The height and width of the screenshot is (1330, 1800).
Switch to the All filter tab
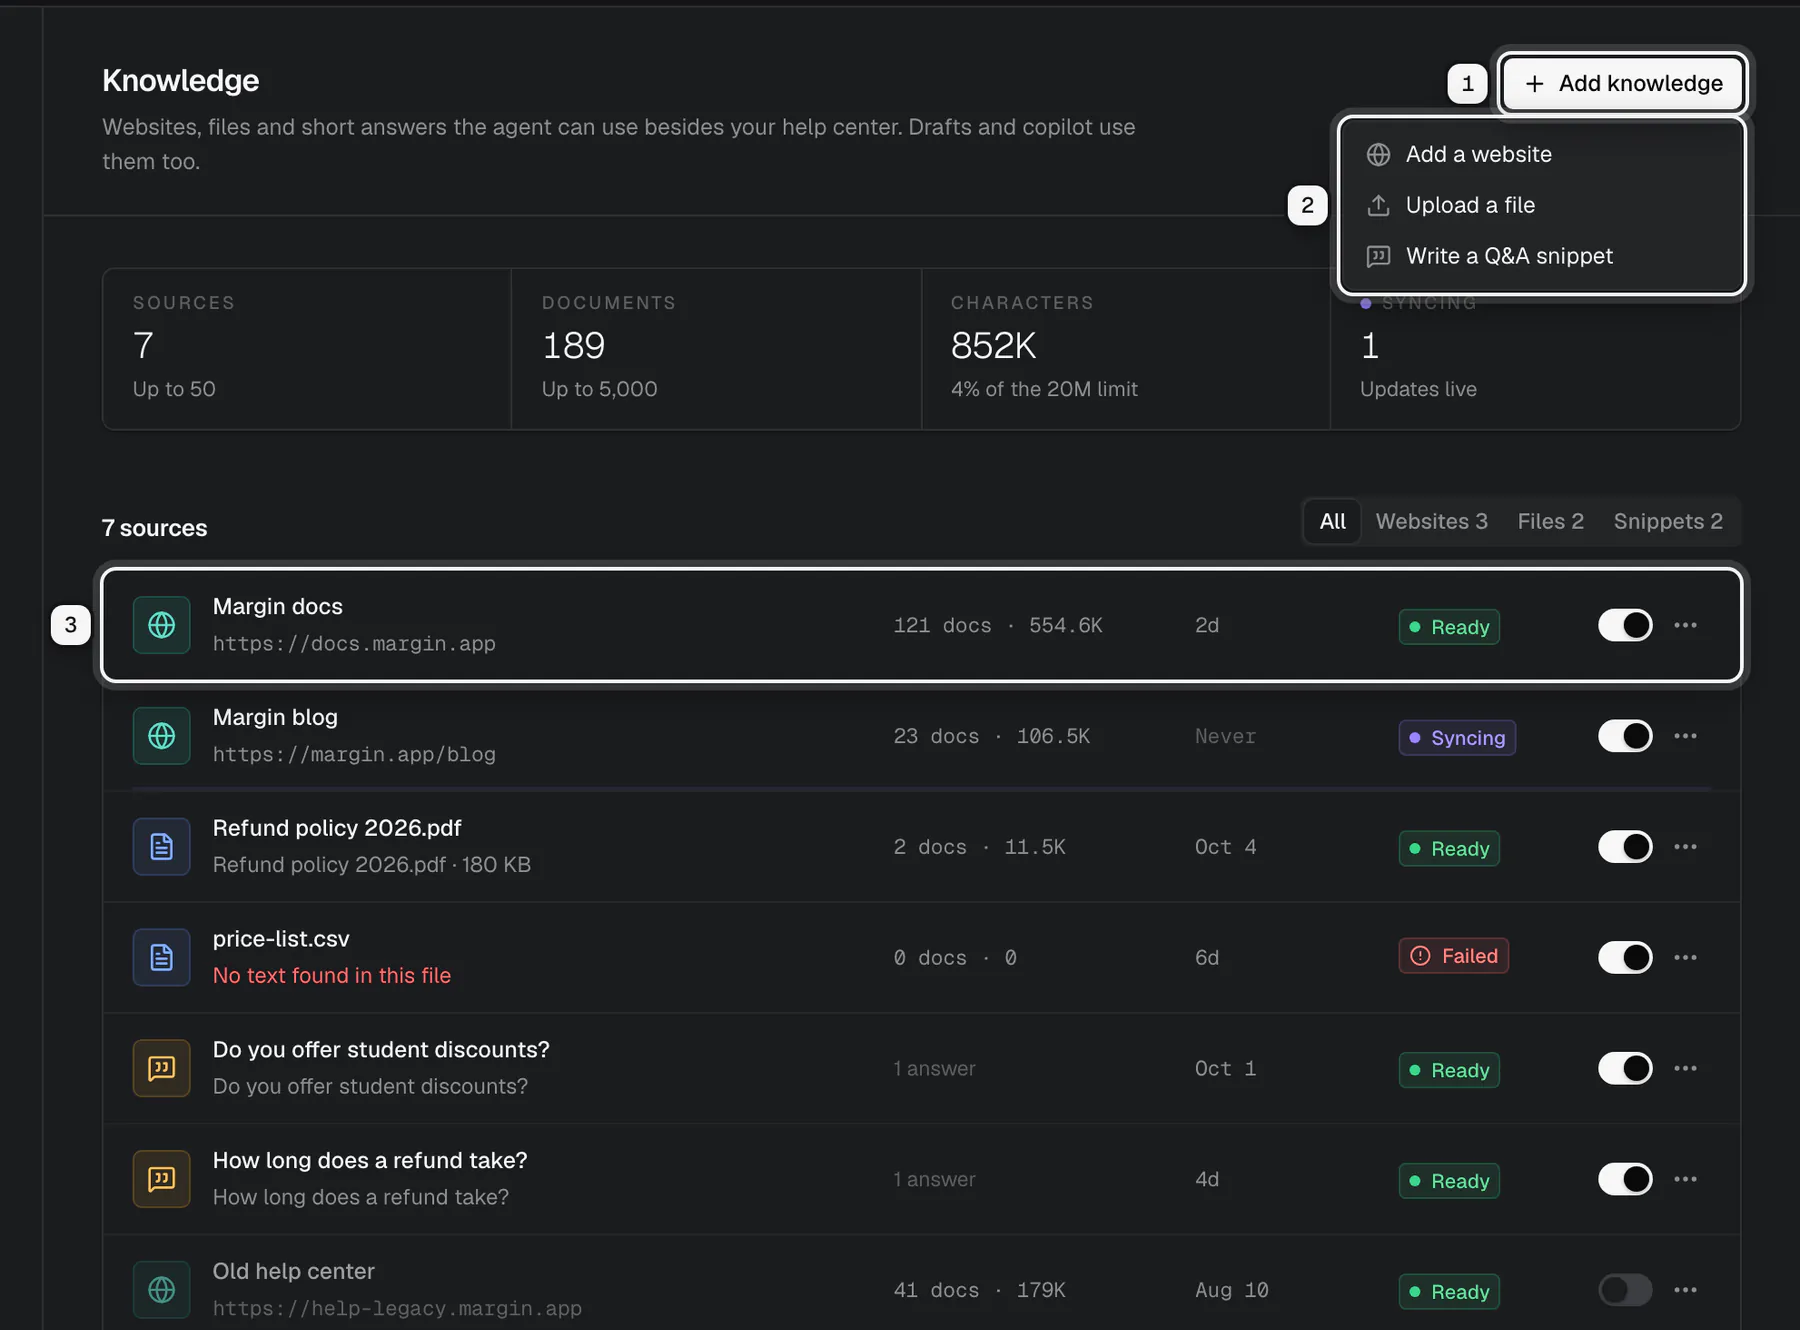[x=1332, y=521]
